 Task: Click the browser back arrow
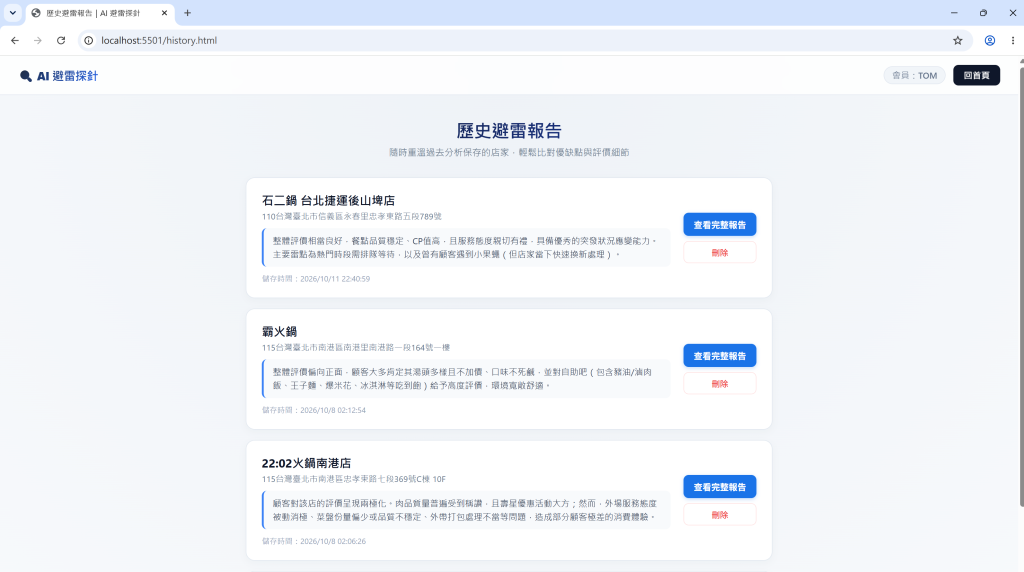(14, 40)
